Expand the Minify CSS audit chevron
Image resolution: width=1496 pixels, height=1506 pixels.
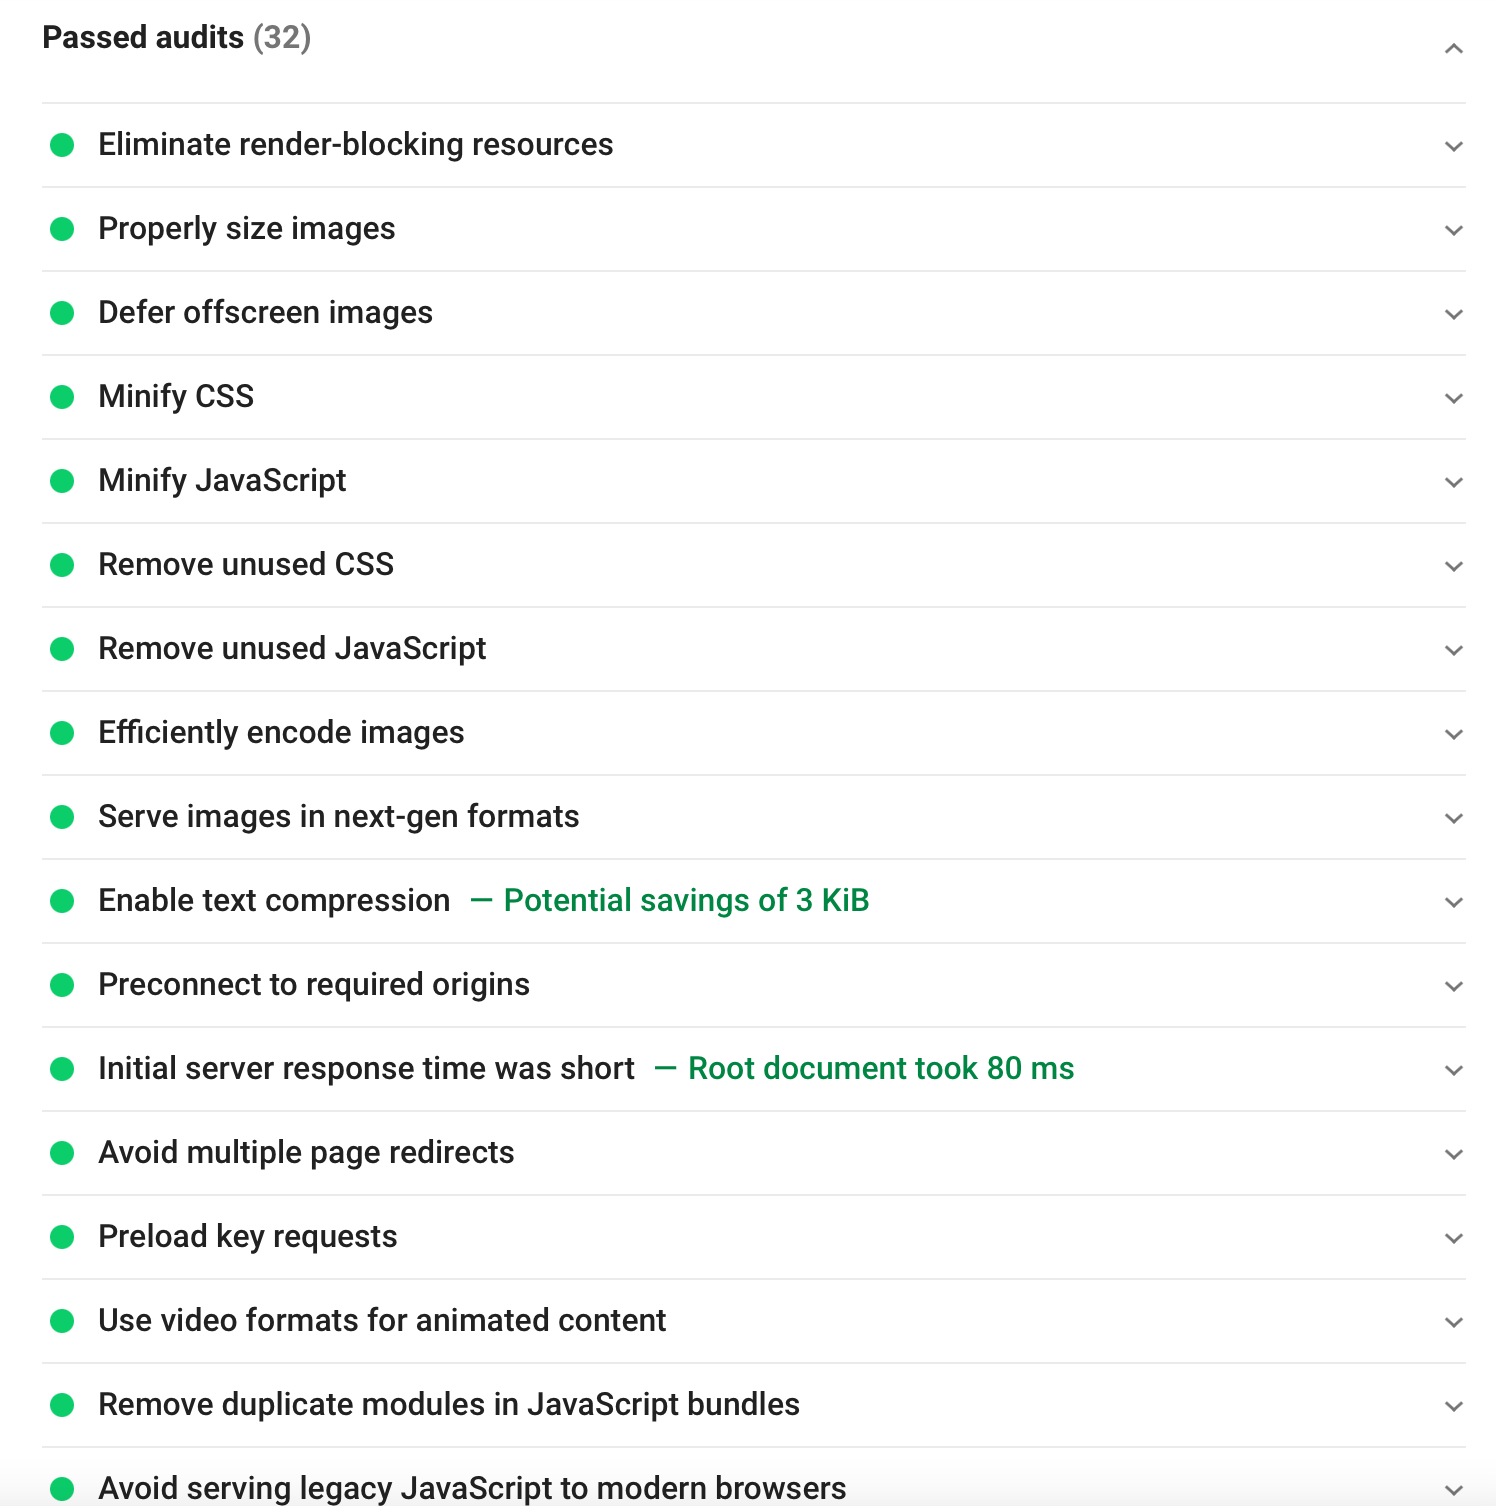tap(1454, 398)
